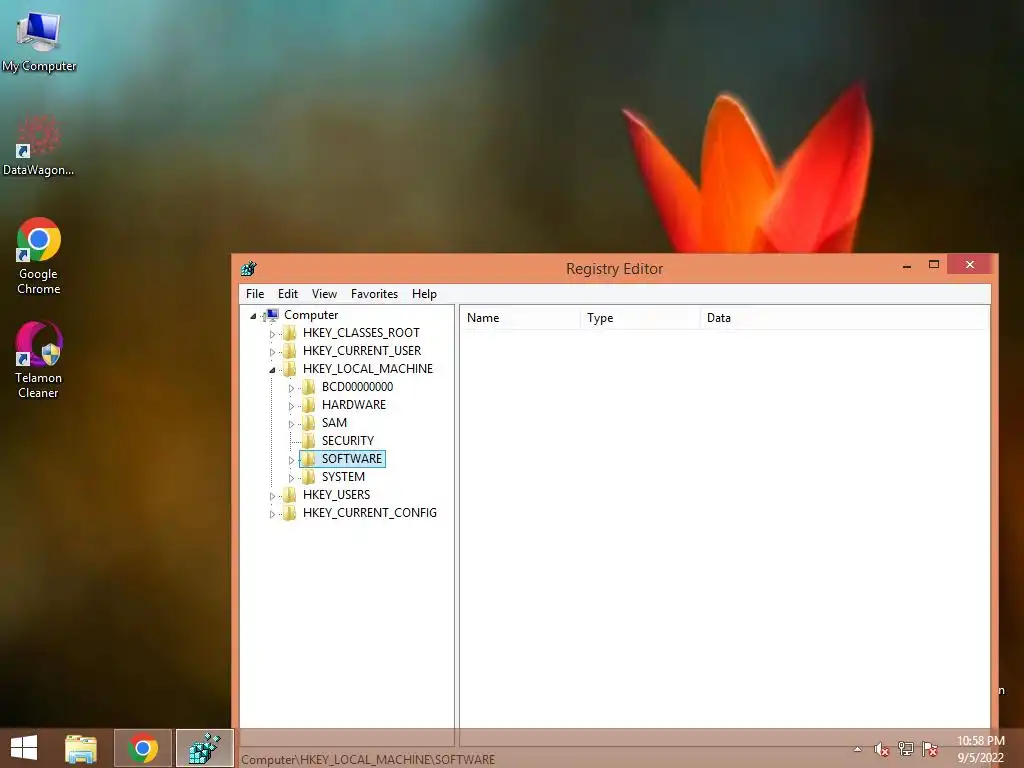Expand the HARDWARE key
Image resolution: width=1024 pixels, height=768 pixels.
click(x=291, y=406)
